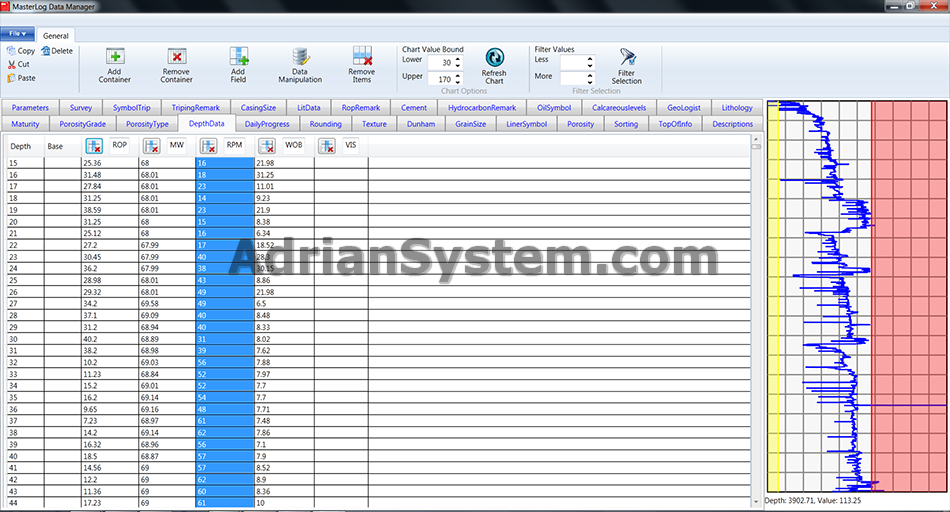Switch to the LitData tab
This screenshot has height=512, width=950.
309,108
